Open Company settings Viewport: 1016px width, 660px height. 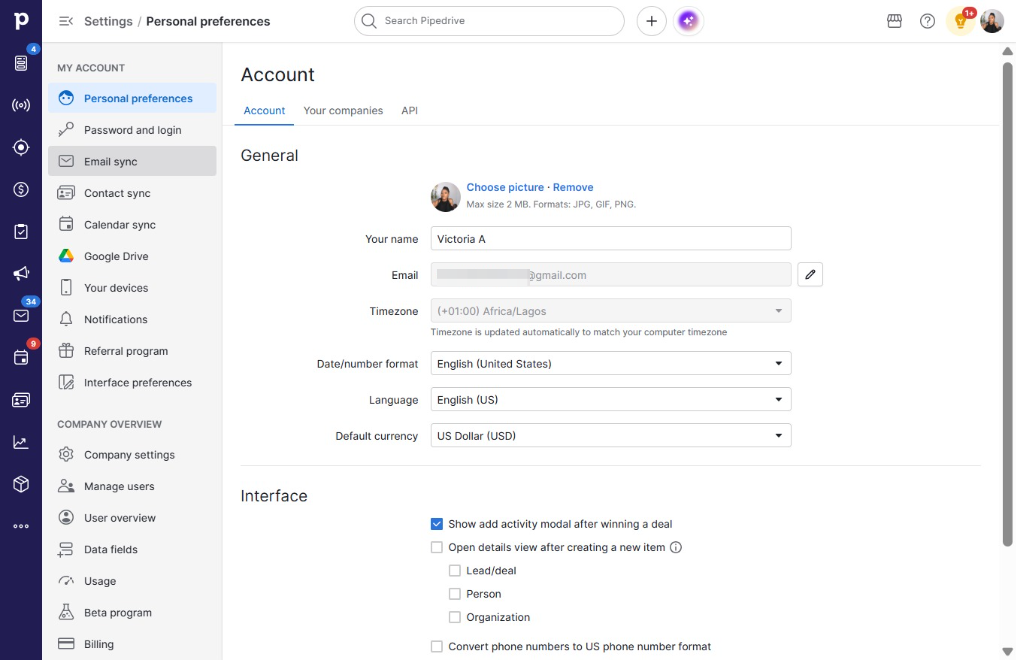click(132, 455)
